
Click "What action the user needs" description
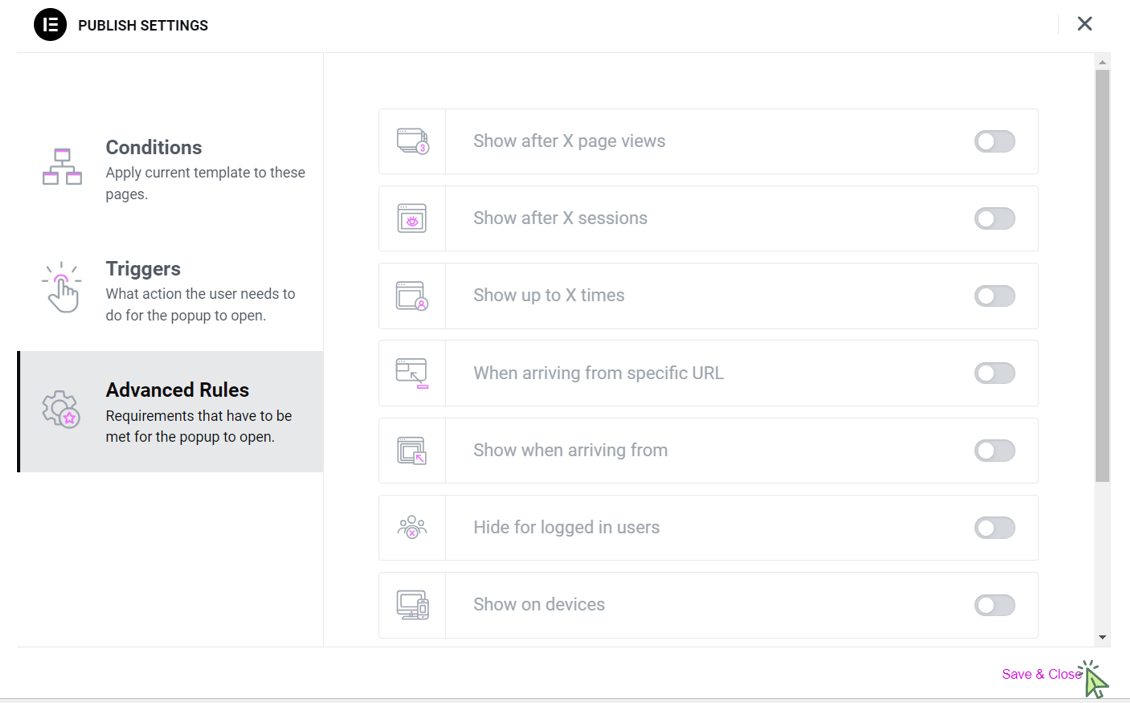(x=200, y=304)
